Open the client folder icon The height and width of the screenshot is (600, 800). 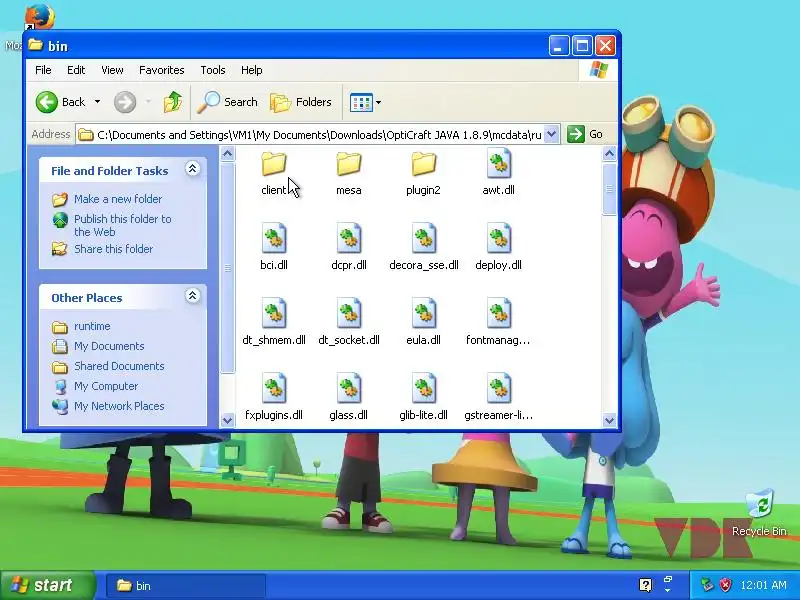click(274, 164)
